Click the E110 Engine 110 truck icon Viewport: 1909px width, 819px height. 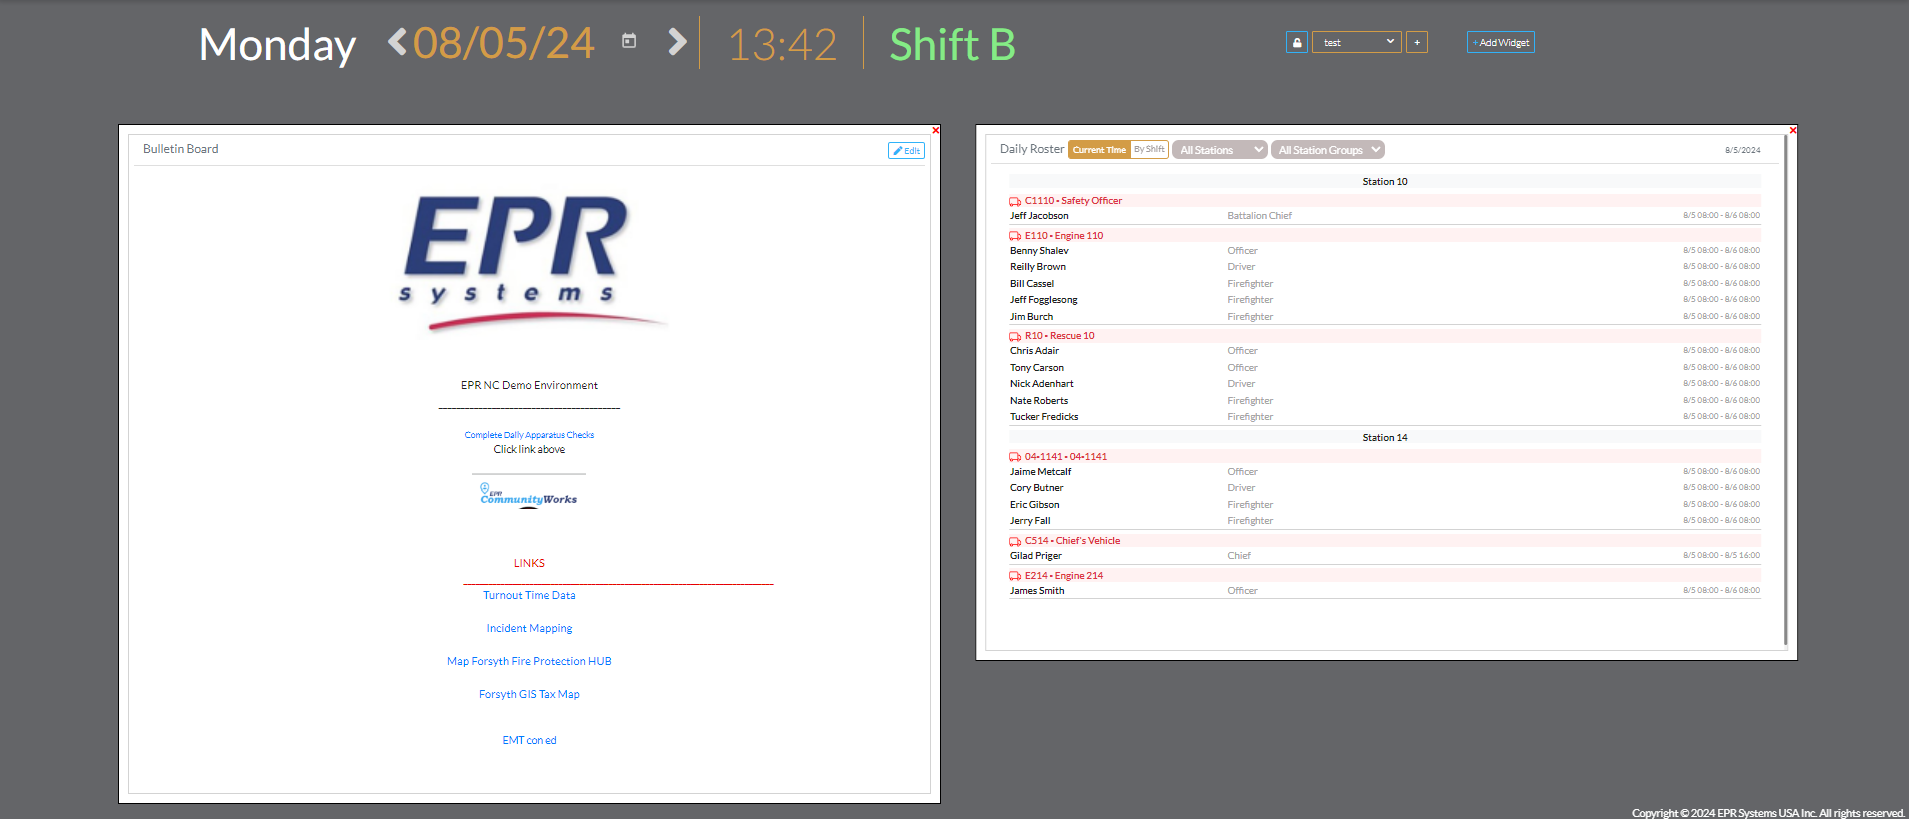(1015, 236)
